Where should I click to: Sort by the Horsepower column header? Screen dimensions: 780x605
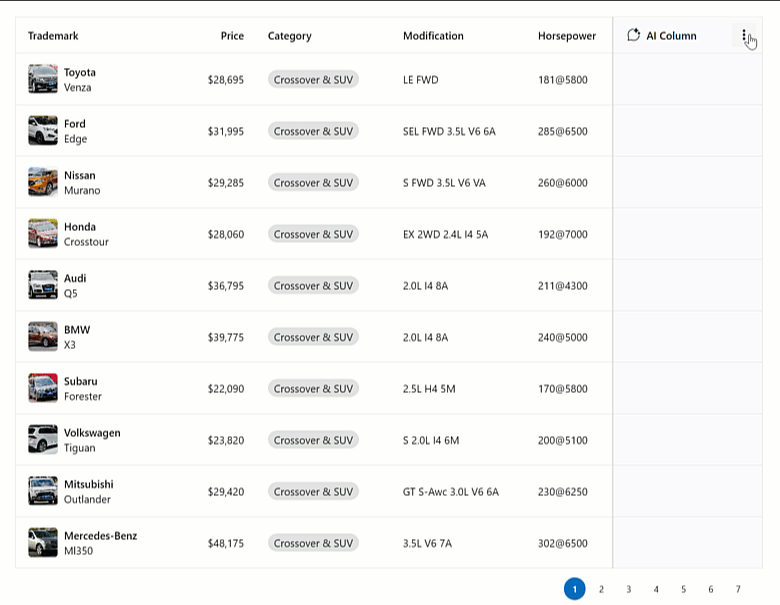point(567,36)
